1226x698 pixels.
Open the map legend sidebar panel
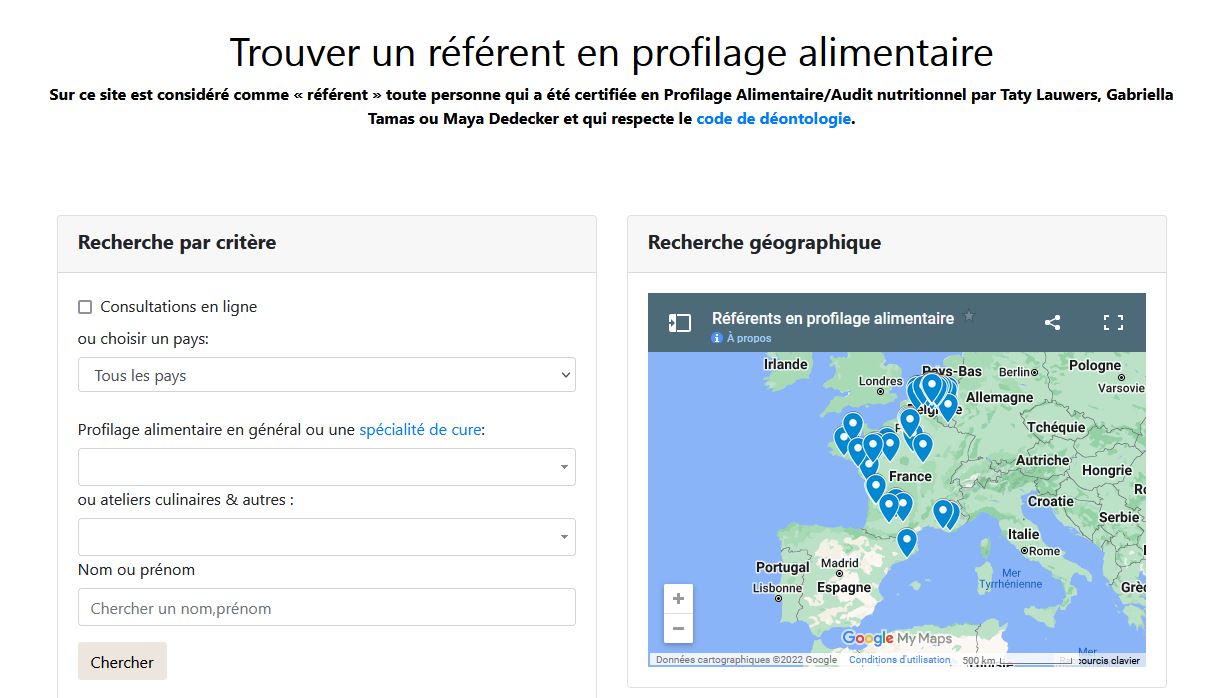[x=680, y=323]
